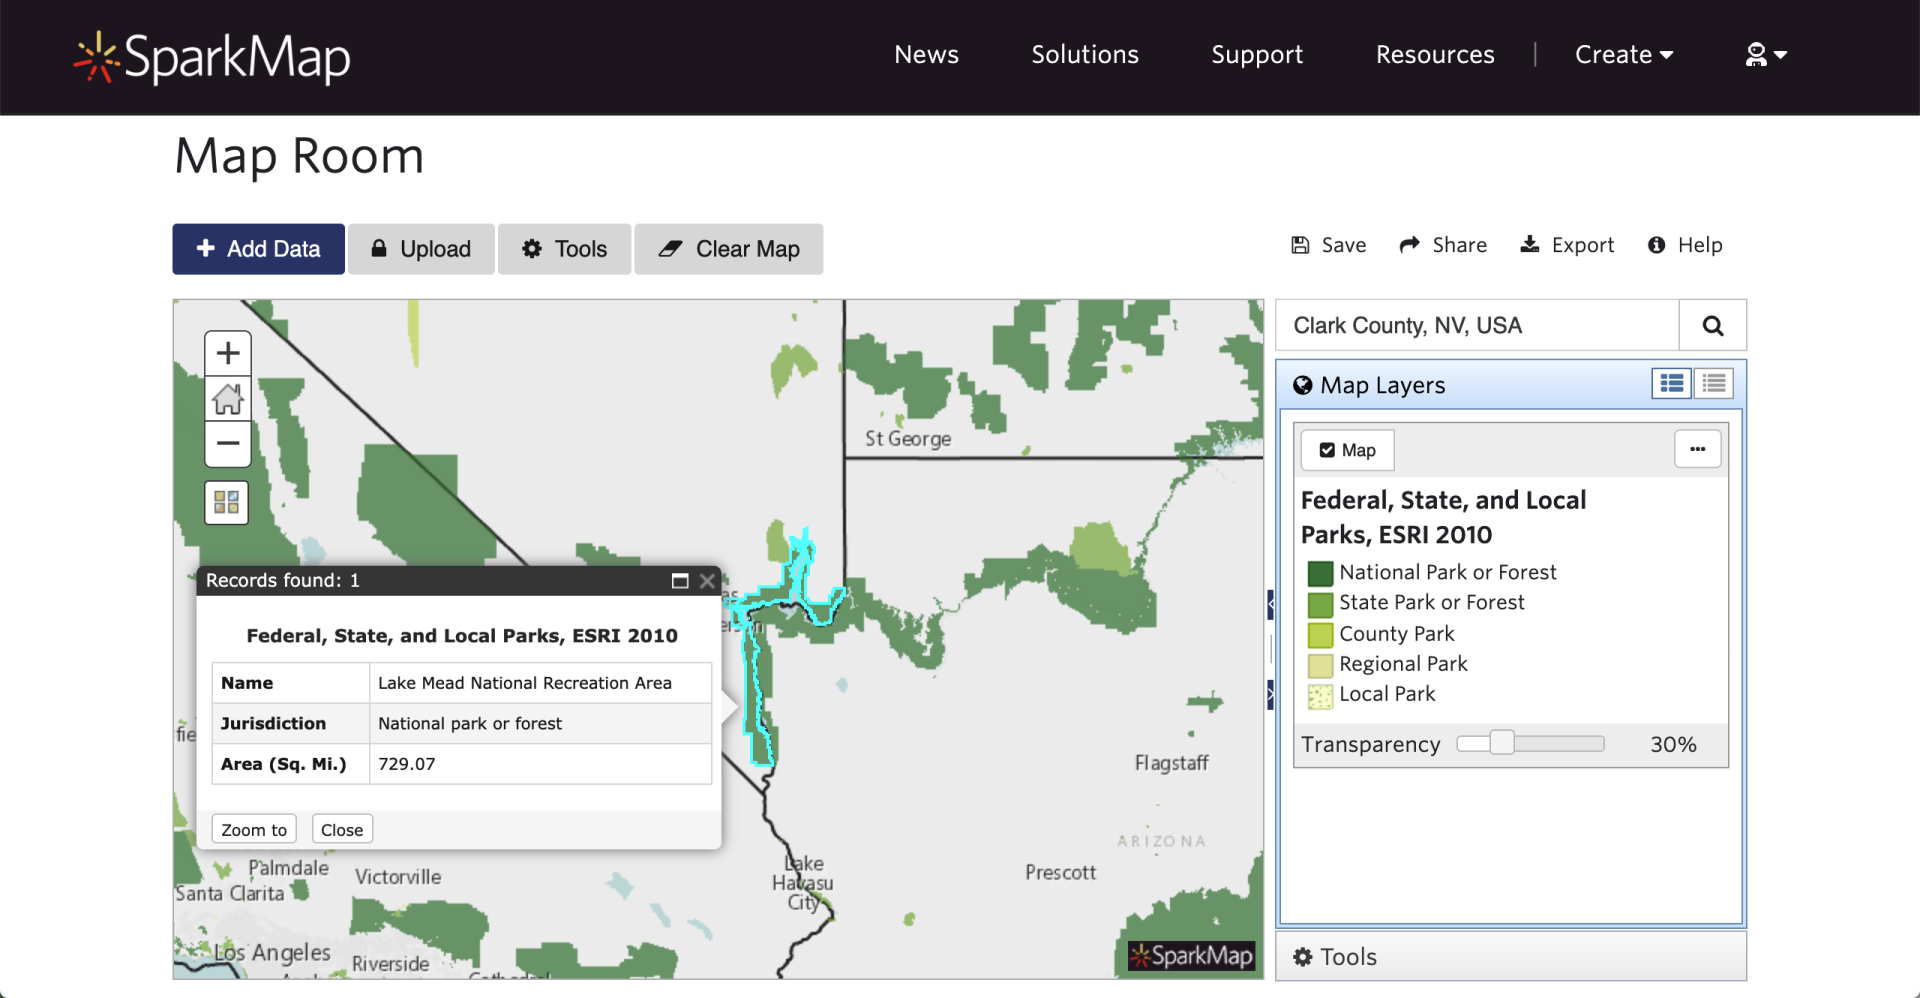This screenshot has width=1920, height=998.
Task: Click the map home extent icon
Action: tap(228, 399)
